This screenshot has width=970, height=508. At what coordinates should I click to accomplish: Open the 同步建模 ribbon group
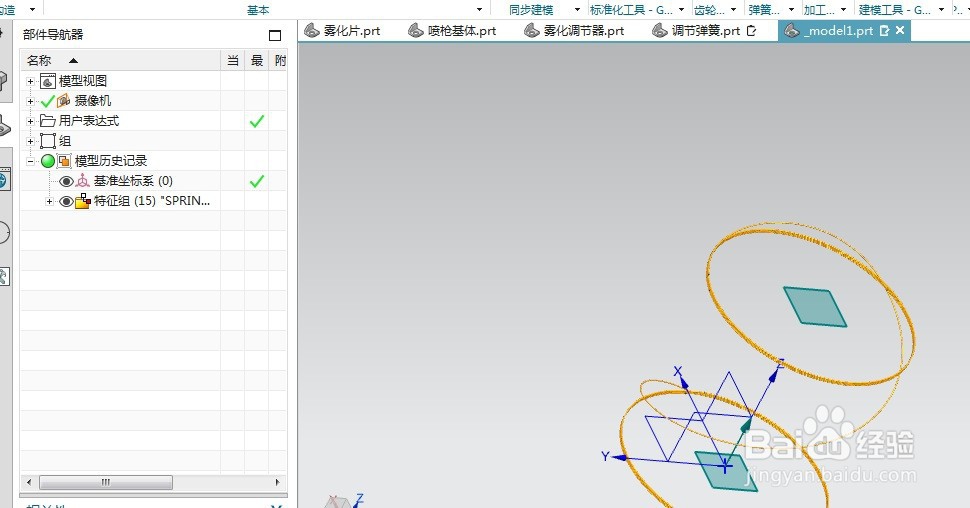point(531,9)
